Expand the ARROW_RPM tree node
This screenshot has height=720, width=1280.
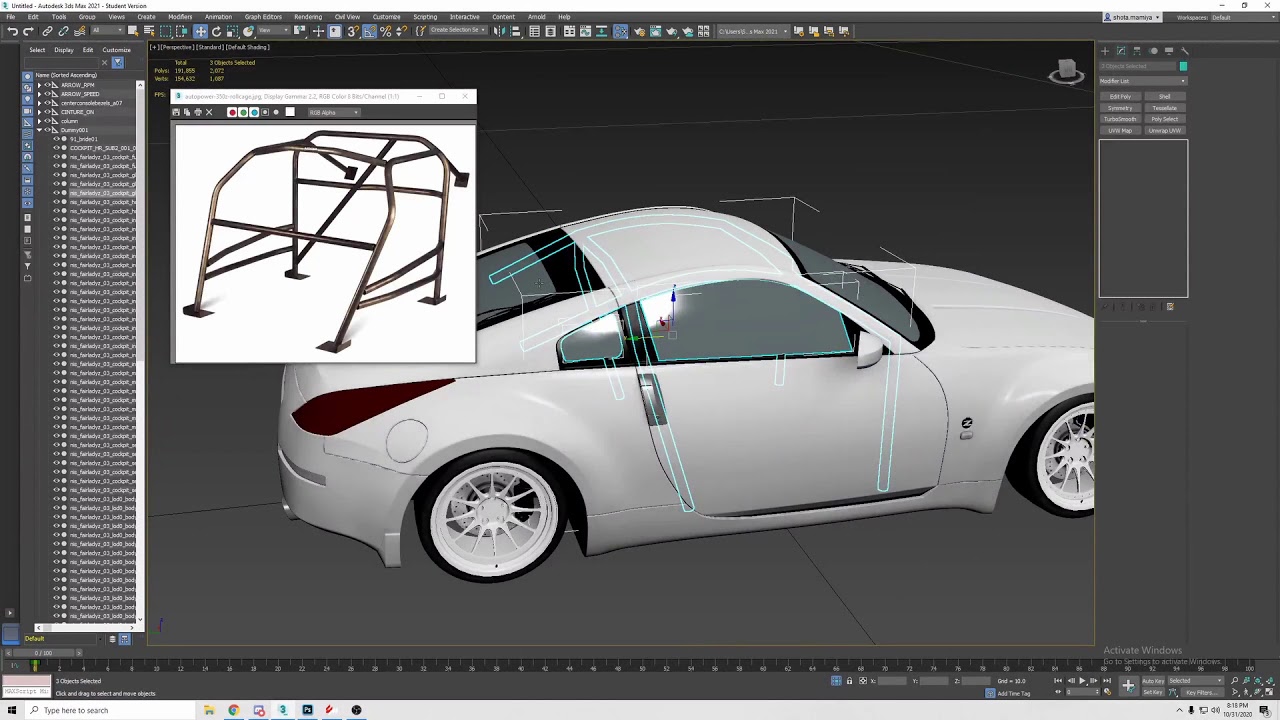click(x=39, y=85)
